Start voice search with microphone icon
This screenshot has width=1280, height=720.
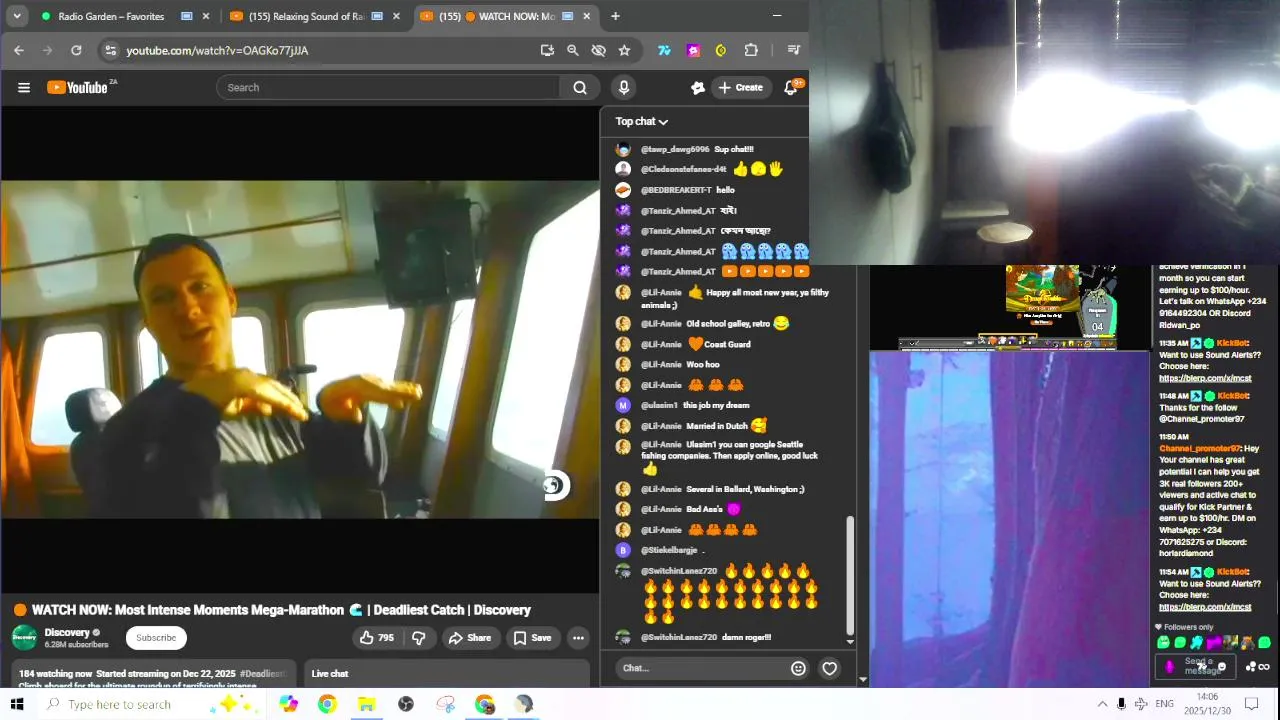click(624, 88)
